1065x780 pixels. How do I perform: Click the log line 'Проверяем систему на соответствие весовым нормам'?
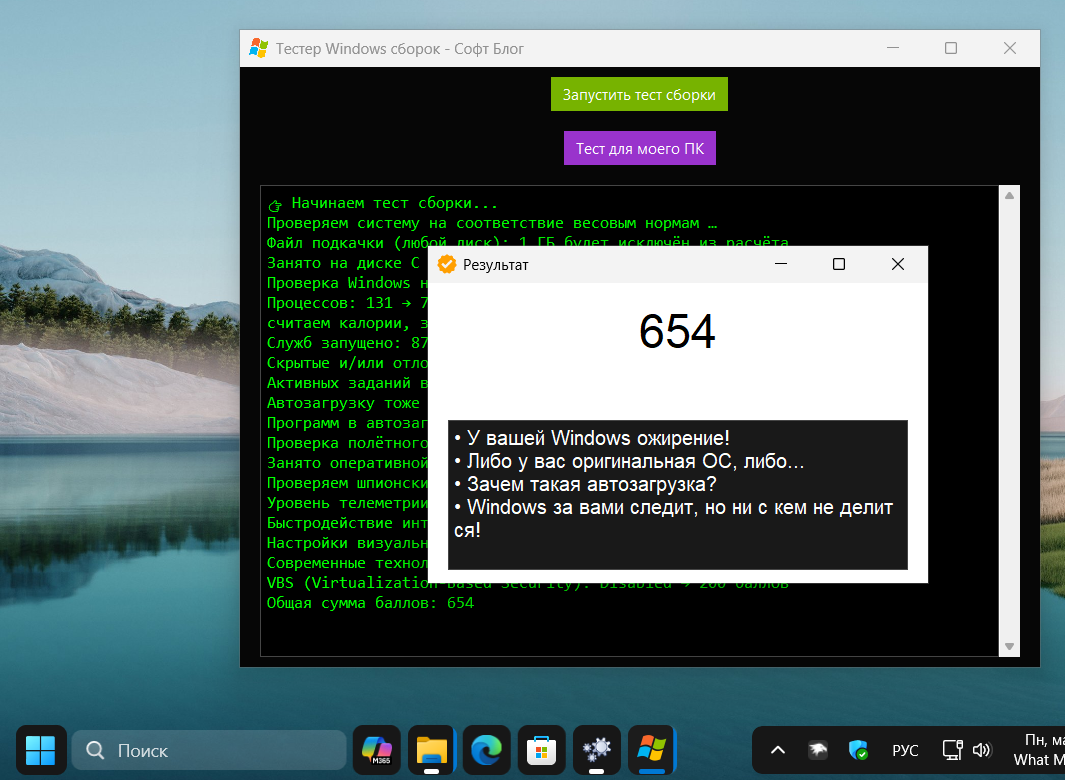[492, 223]
